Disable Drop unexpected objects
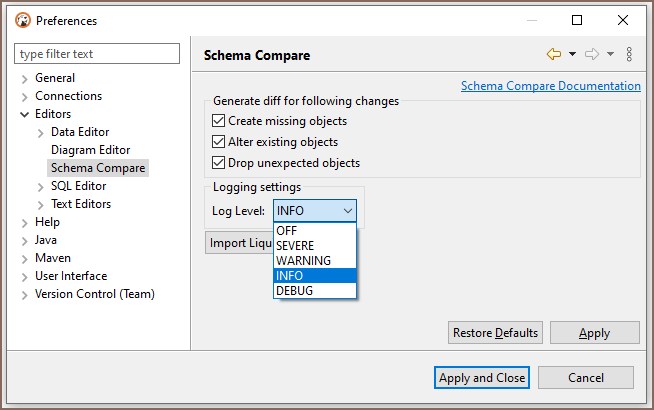 [219, 162]
